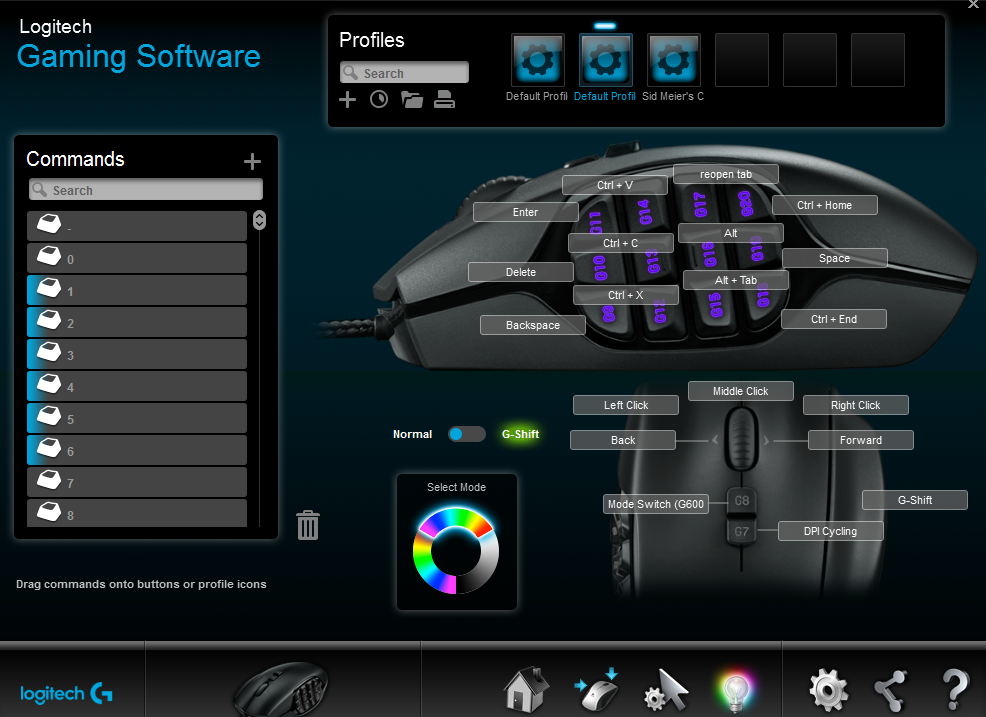This screenshot has width=986, height=717.
Task: Click the Delete assignment label
Action: [521, 272]
